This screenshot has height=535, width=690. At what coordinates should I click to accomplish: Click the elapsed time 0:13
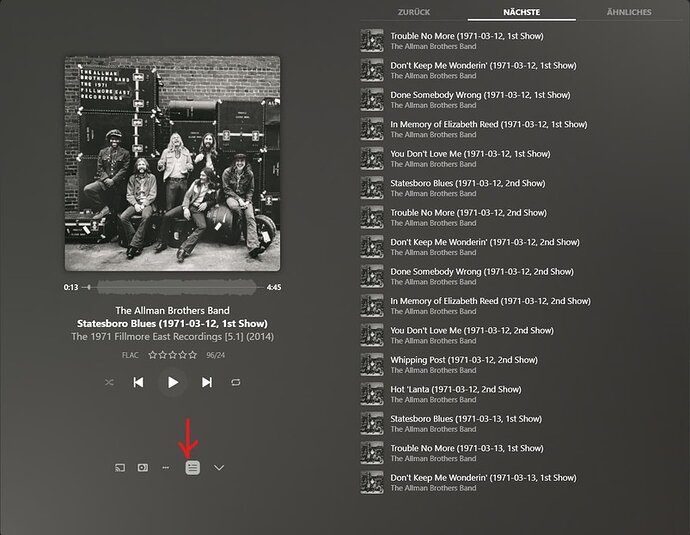[x=71, y=287]
